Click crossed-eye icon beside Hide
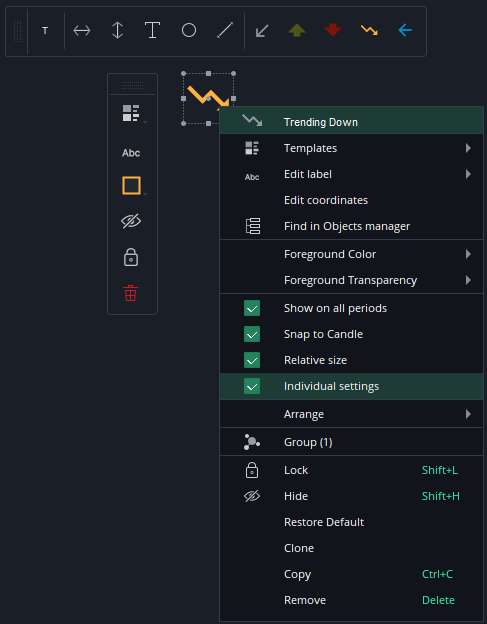The height and width of the screenshot is (624, 487). [252, 496]
